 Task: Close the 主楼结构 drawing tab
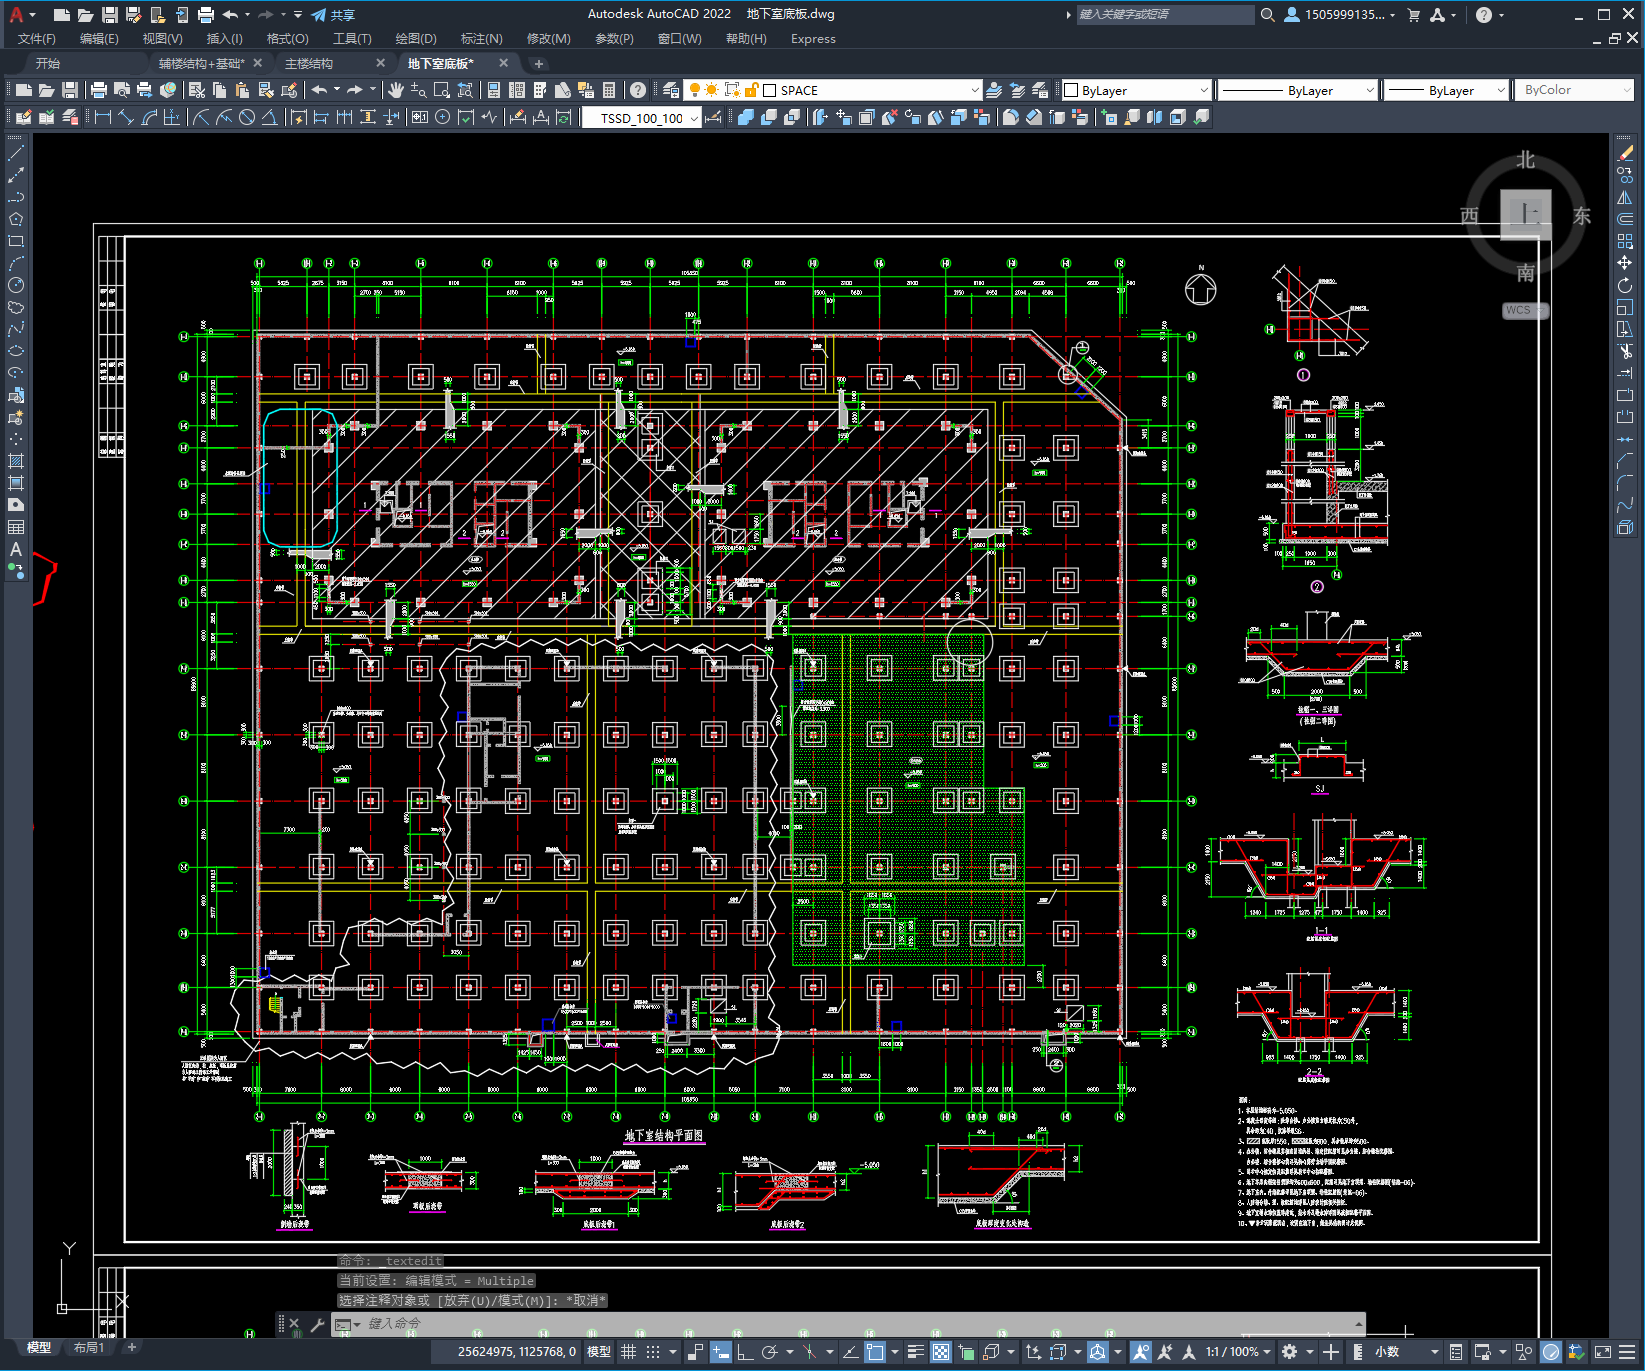pos(380,63)
